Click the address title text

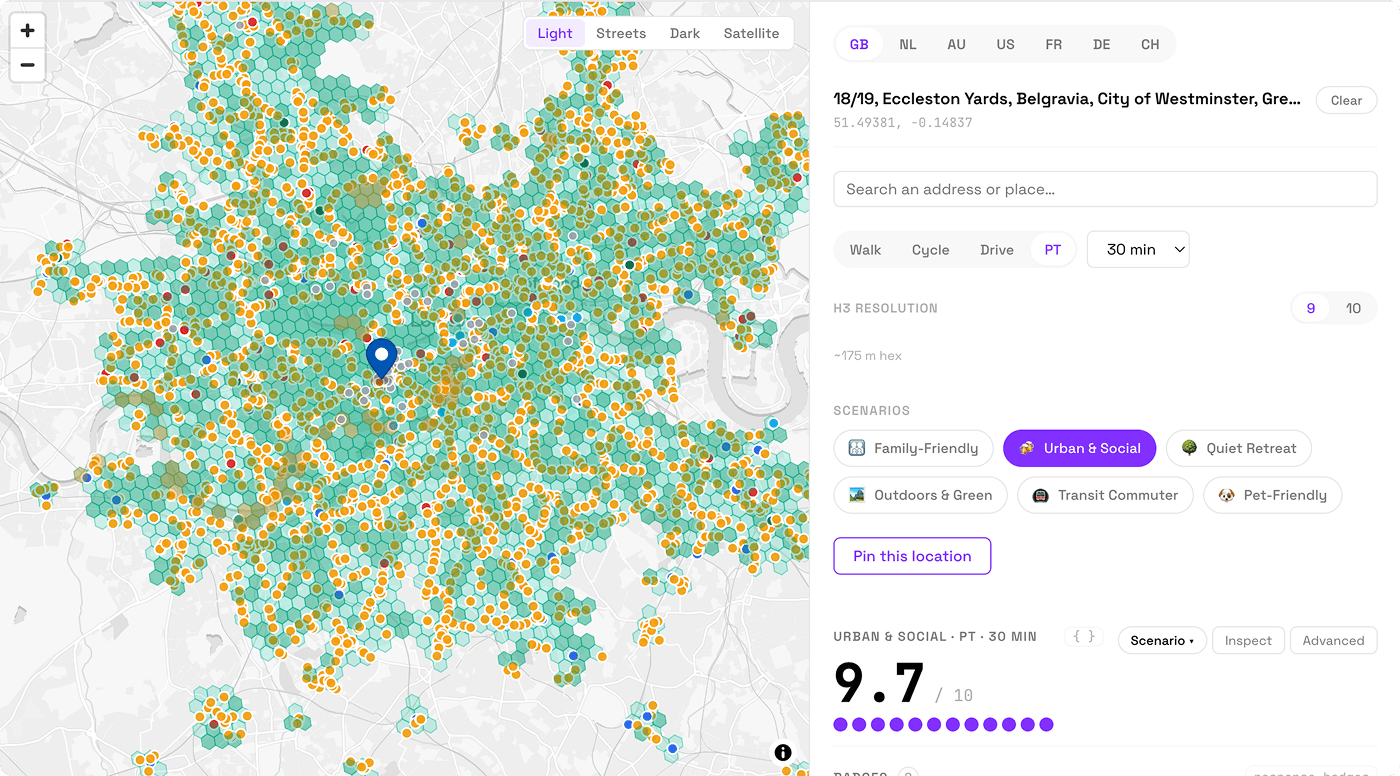(1067, 99)
